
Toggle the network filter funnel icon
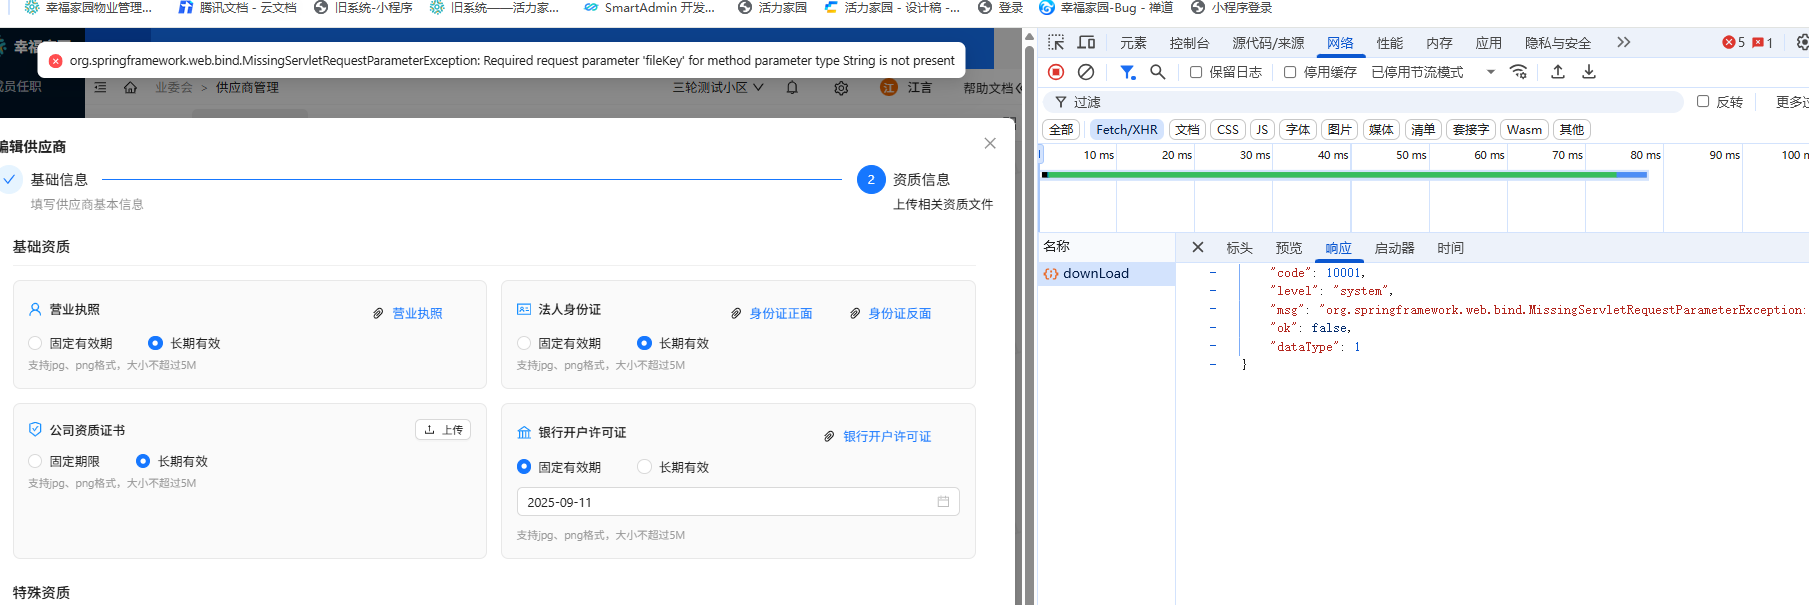1128,72
